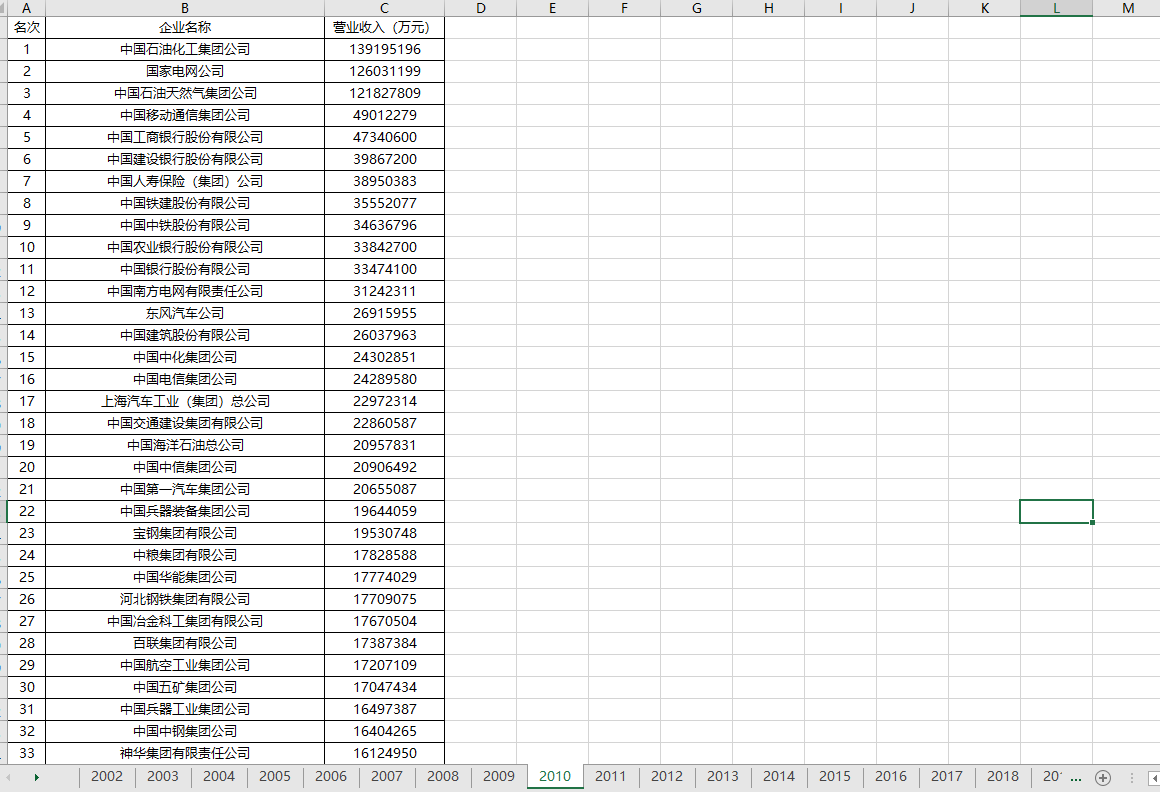This screenshot has height=792, width=1160.
Task: Select column L header
Action: 1056,8
